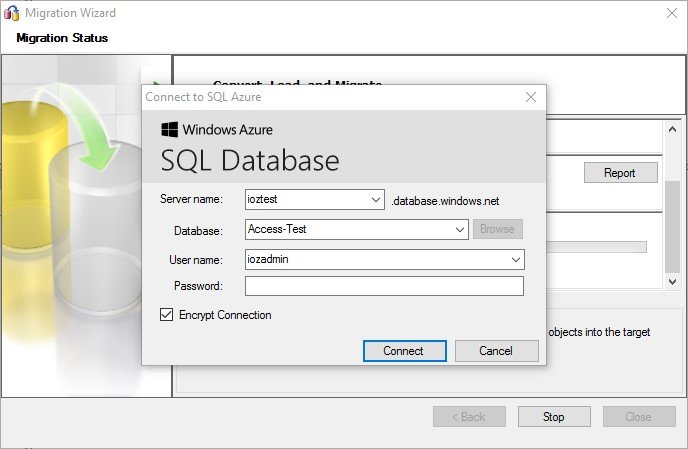Click the disabled Back button

coord(469,417)
